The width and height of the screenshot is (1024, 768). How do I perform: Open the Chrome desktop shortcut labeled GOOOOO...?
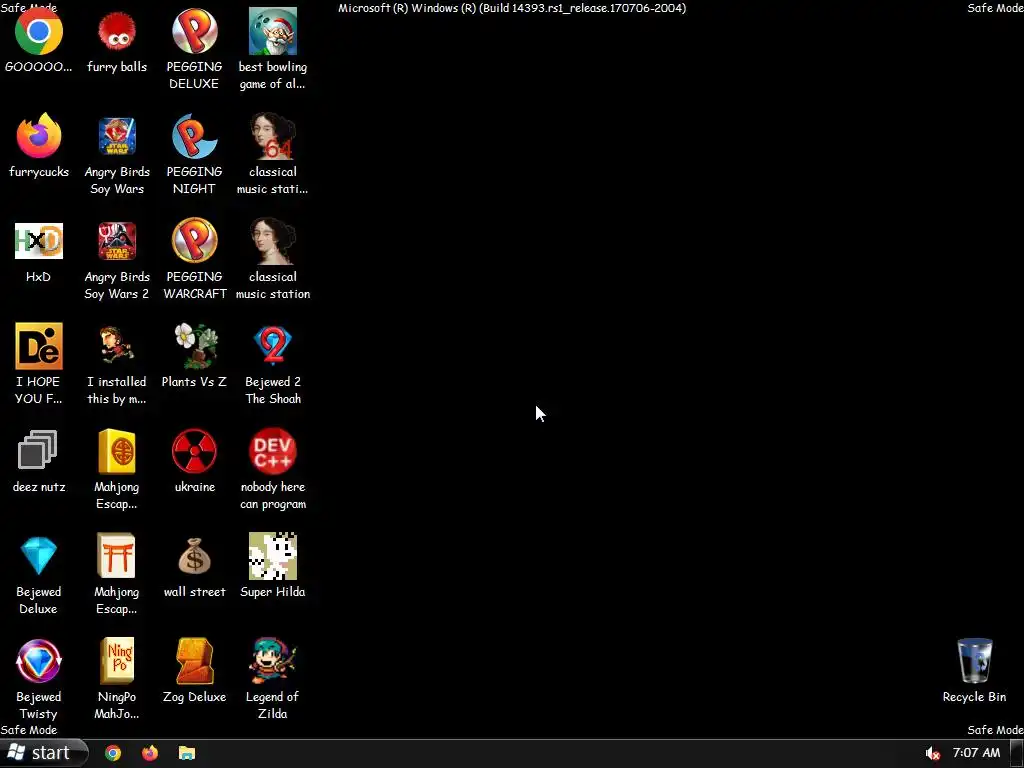(x=39, y=31)
